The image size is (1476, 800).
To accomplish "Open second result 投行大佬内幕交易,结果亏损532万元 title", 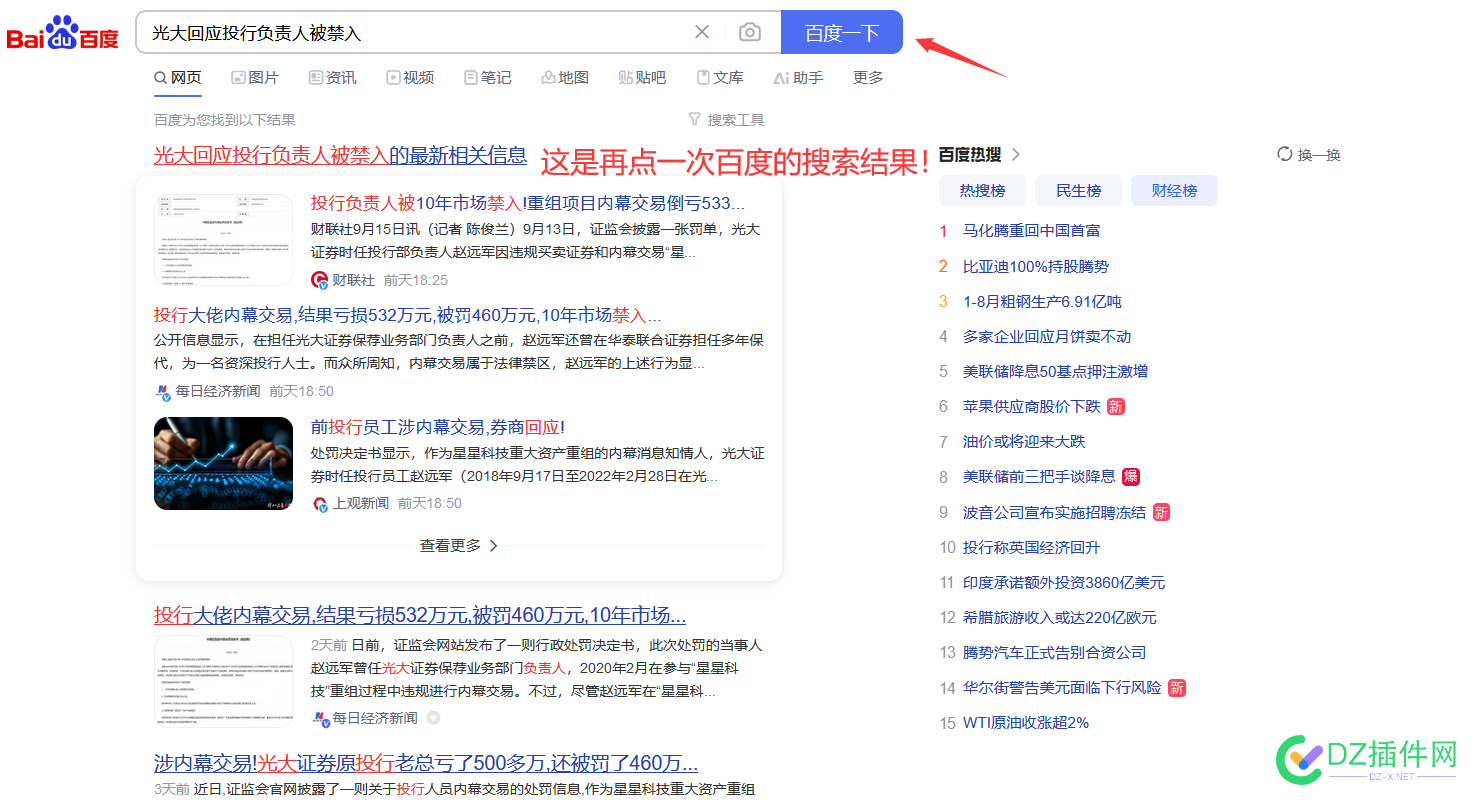I will (x=420, y=615).
